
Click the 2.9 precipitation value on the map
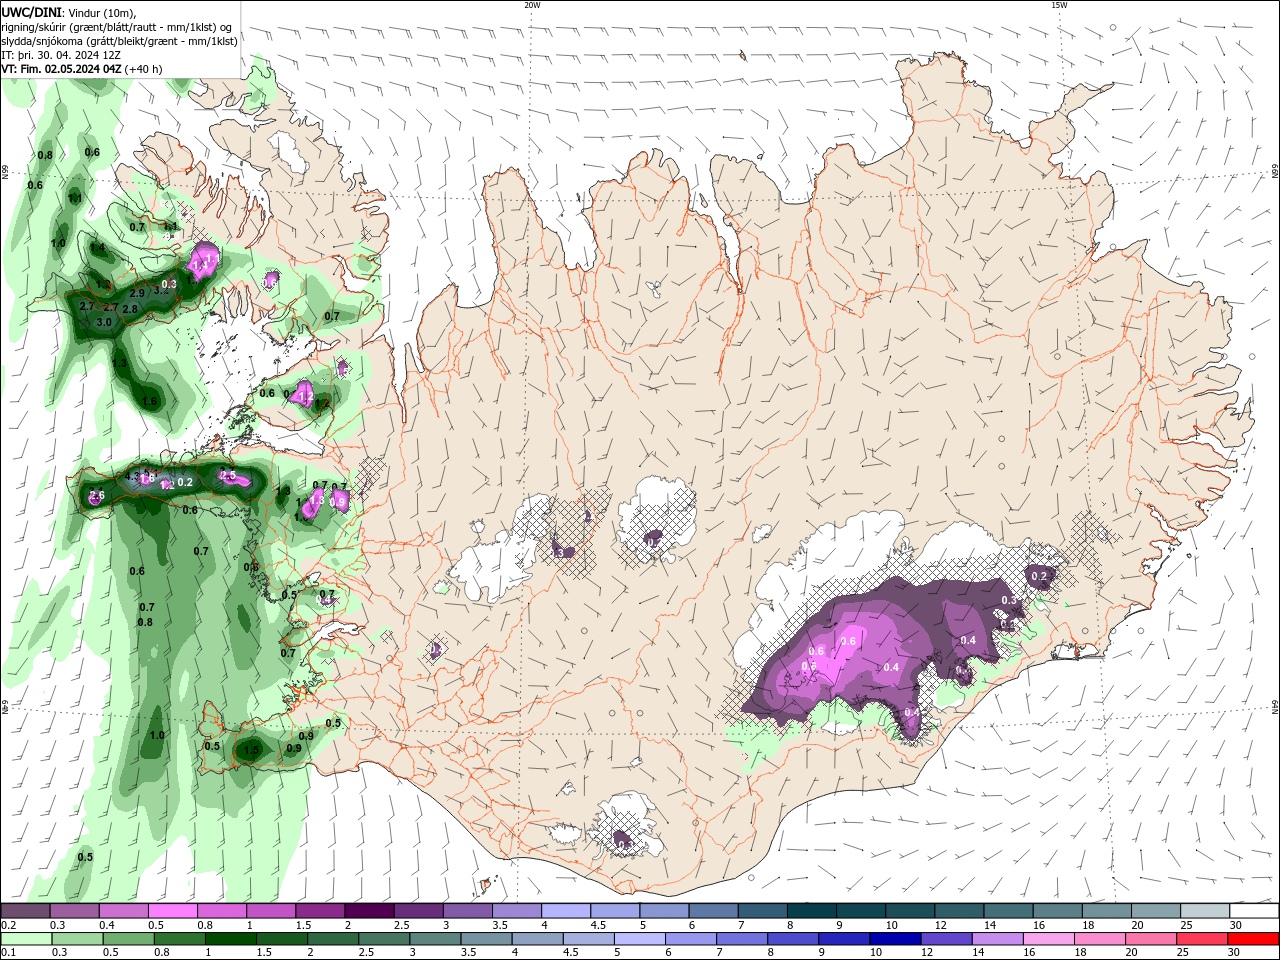point(138,293)
